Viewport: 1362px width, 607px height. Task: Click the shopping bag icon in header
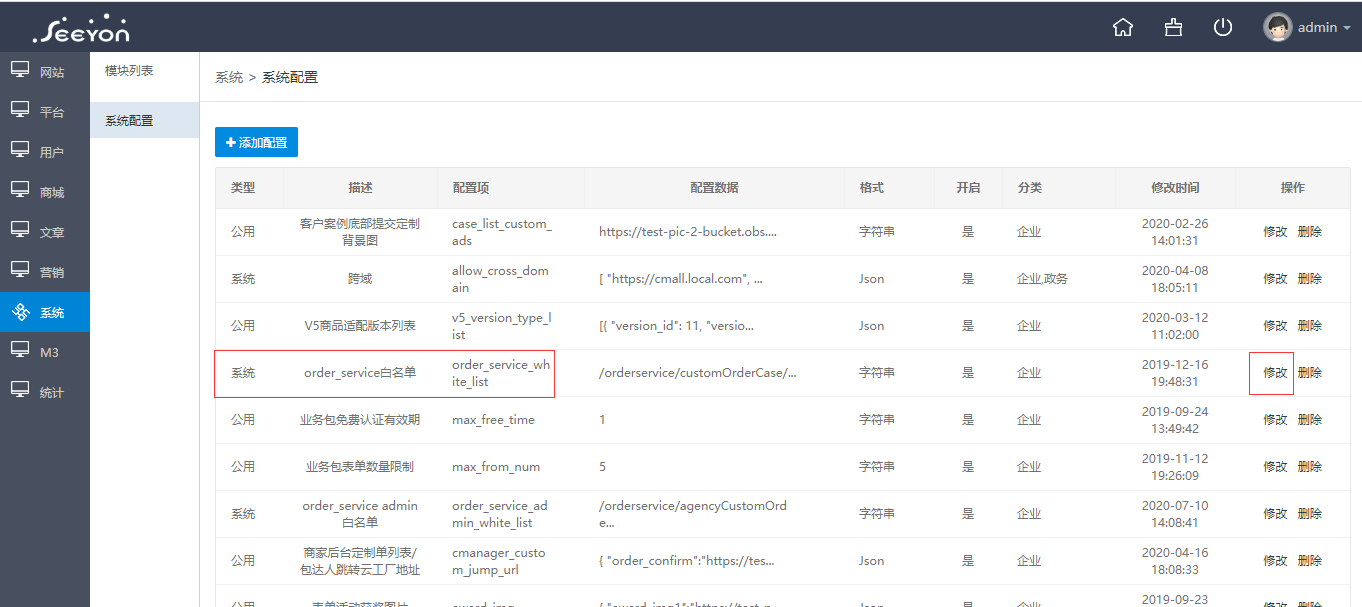pos(1173,27)
